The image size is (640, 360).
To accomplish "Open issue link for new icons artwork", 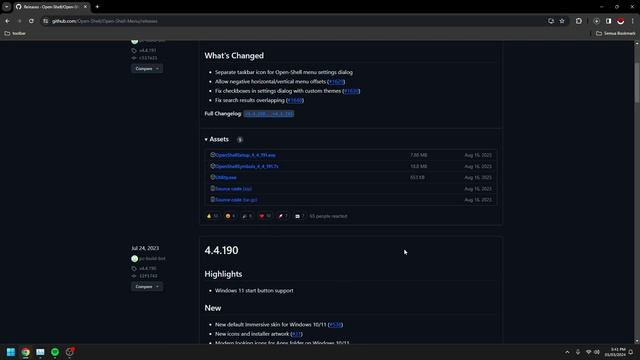I will click(x=296, y=334).
